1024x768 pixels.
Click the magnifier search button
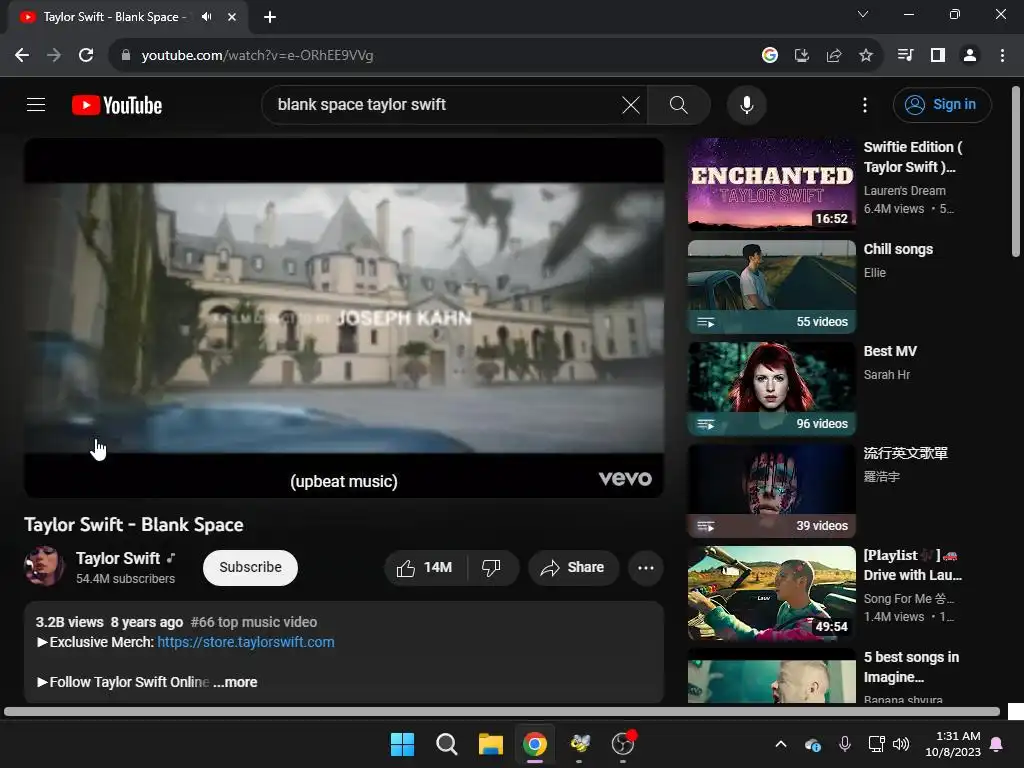(x=679, y=104)
